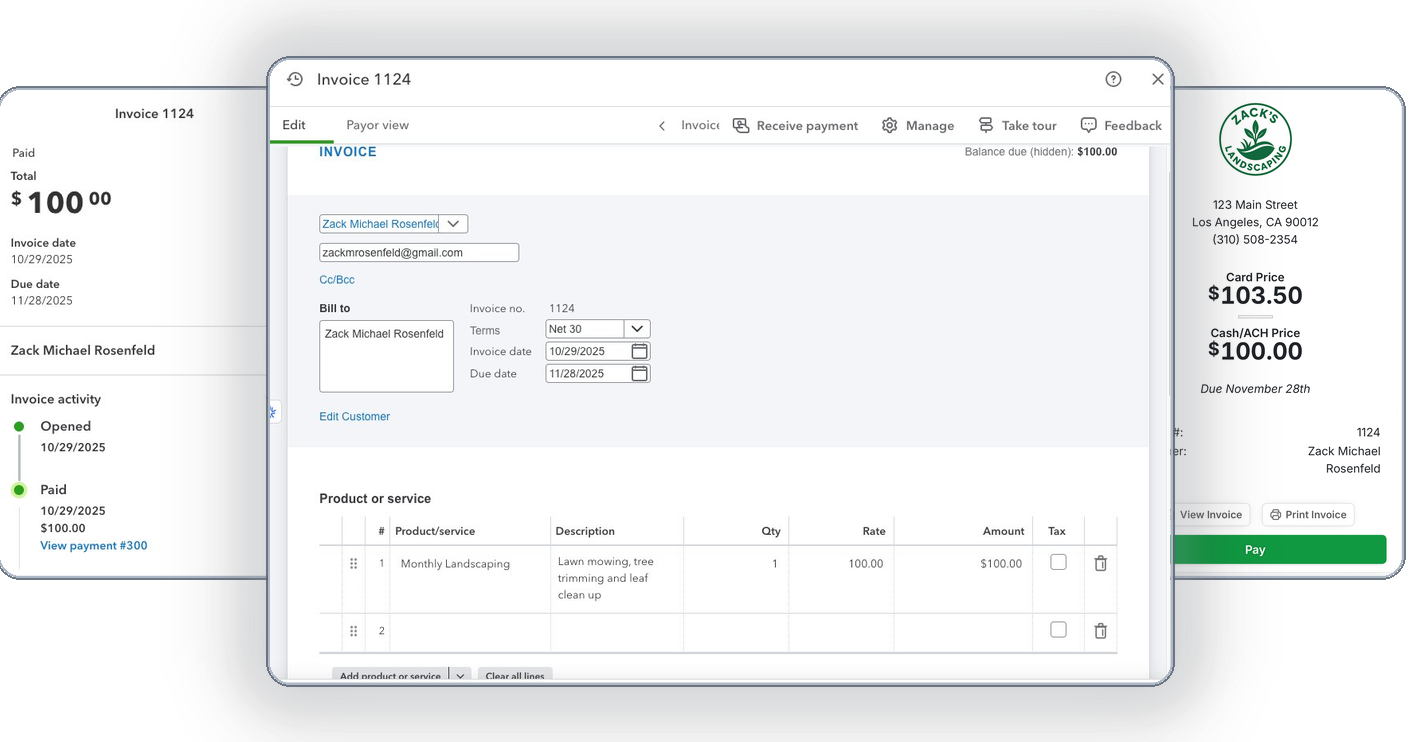This screenshot has height=742, width=1421.
Task: Delete the Monthly Landscaping line item
Action: [1100, 564]
